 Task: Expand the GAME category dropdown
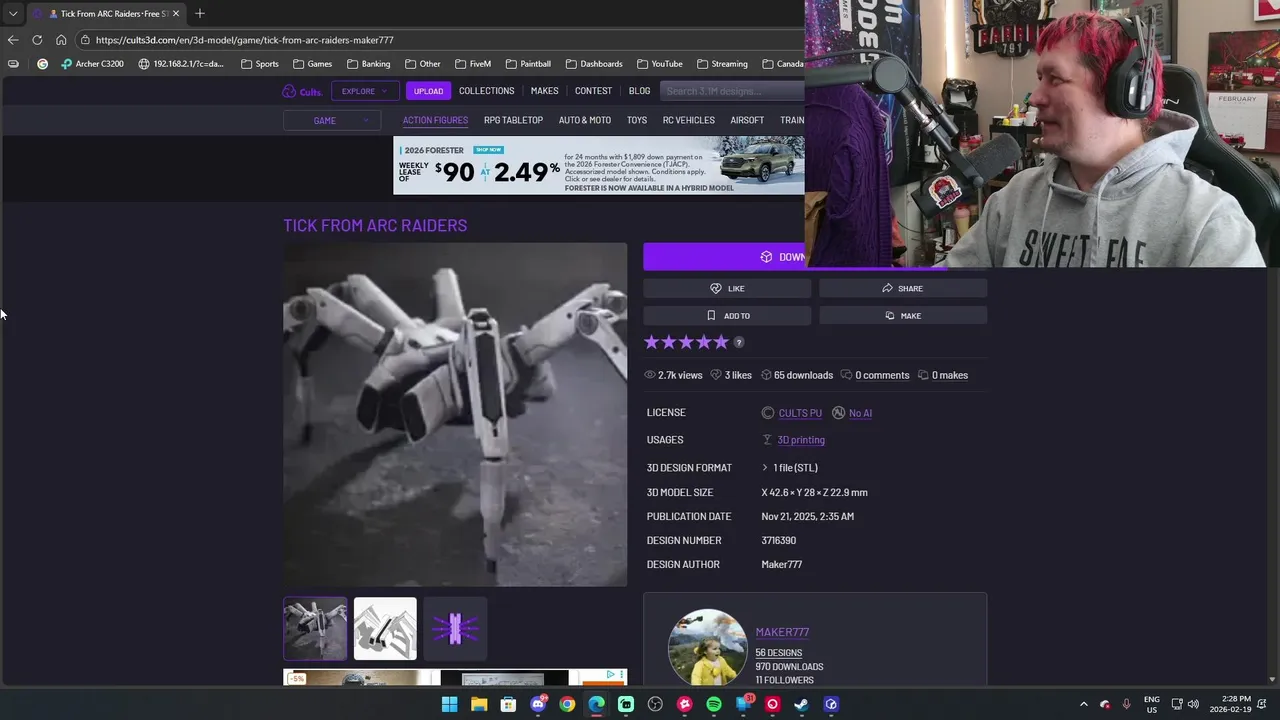coord(331,120)
